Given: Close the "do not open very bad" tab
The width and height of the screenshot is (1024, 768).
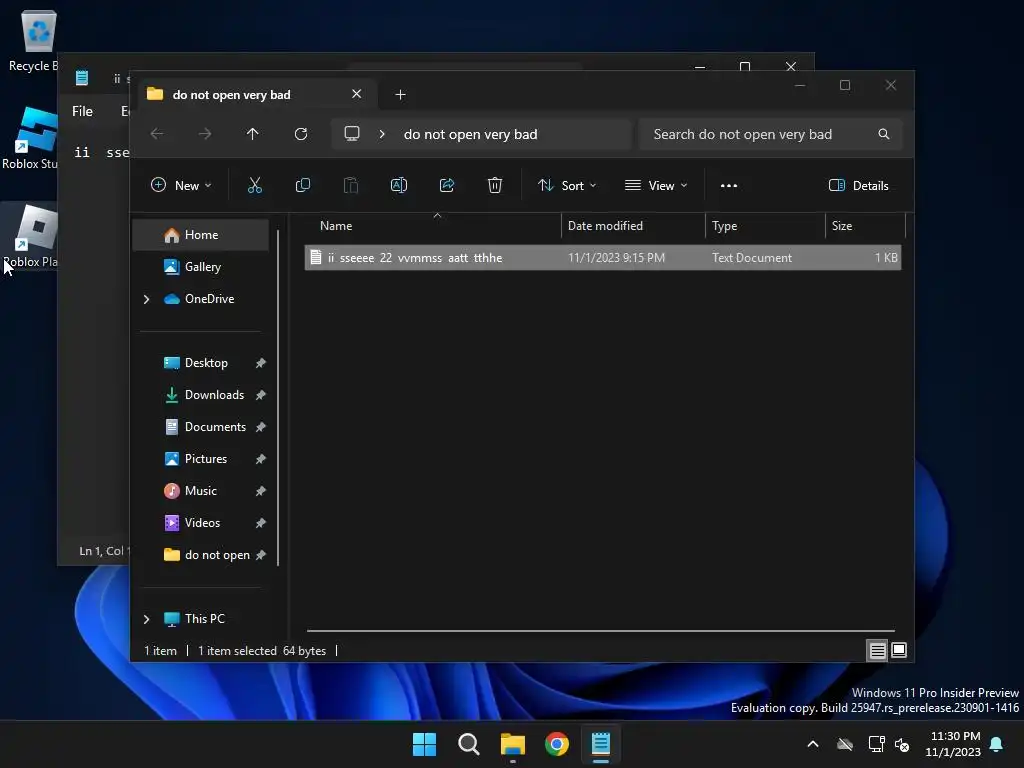Looking at the screenshot, I should (x=357, y=94).
